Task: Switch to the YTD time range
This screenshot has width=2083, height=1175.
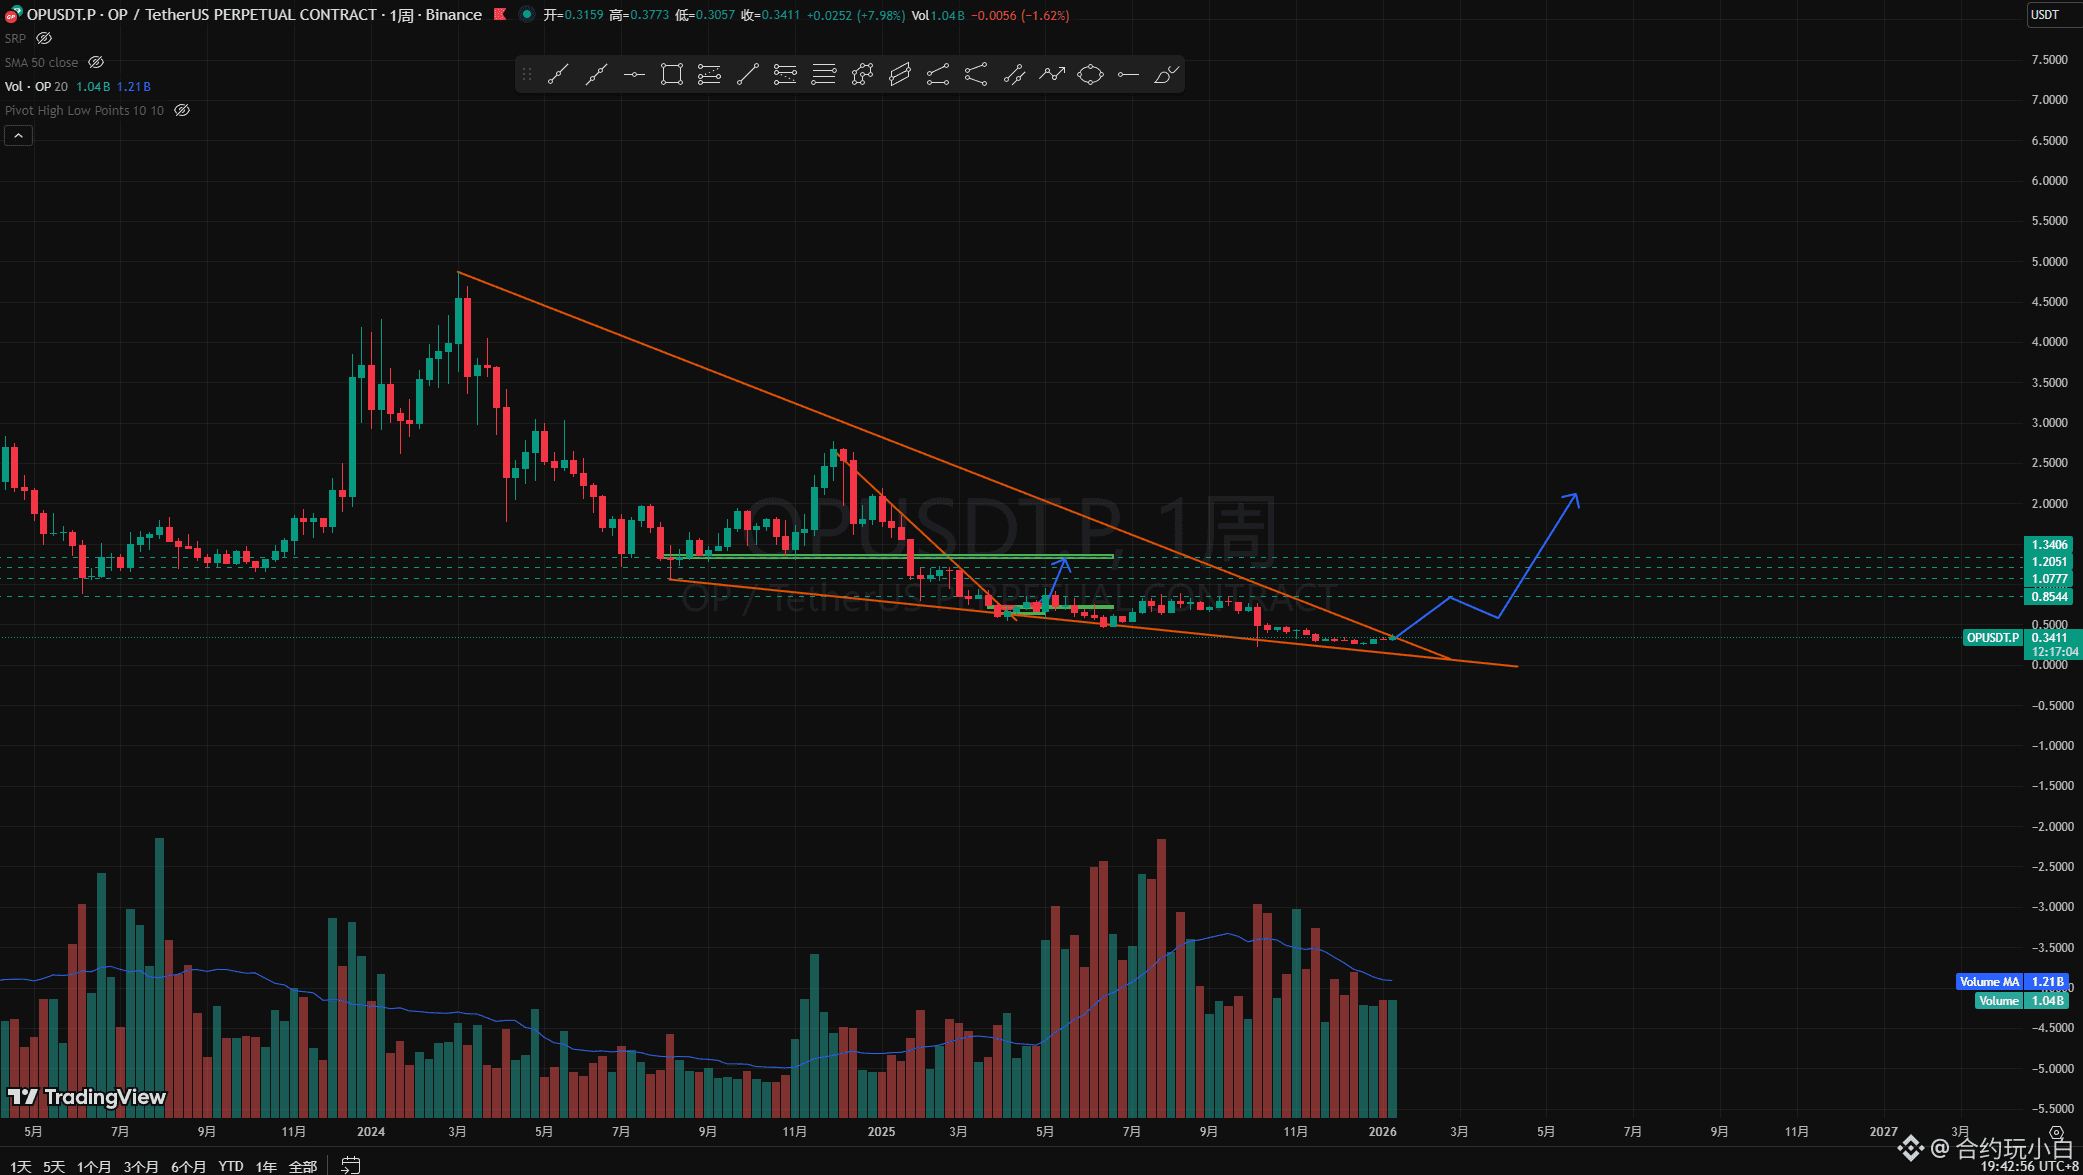Action: tap(231, 1166)
